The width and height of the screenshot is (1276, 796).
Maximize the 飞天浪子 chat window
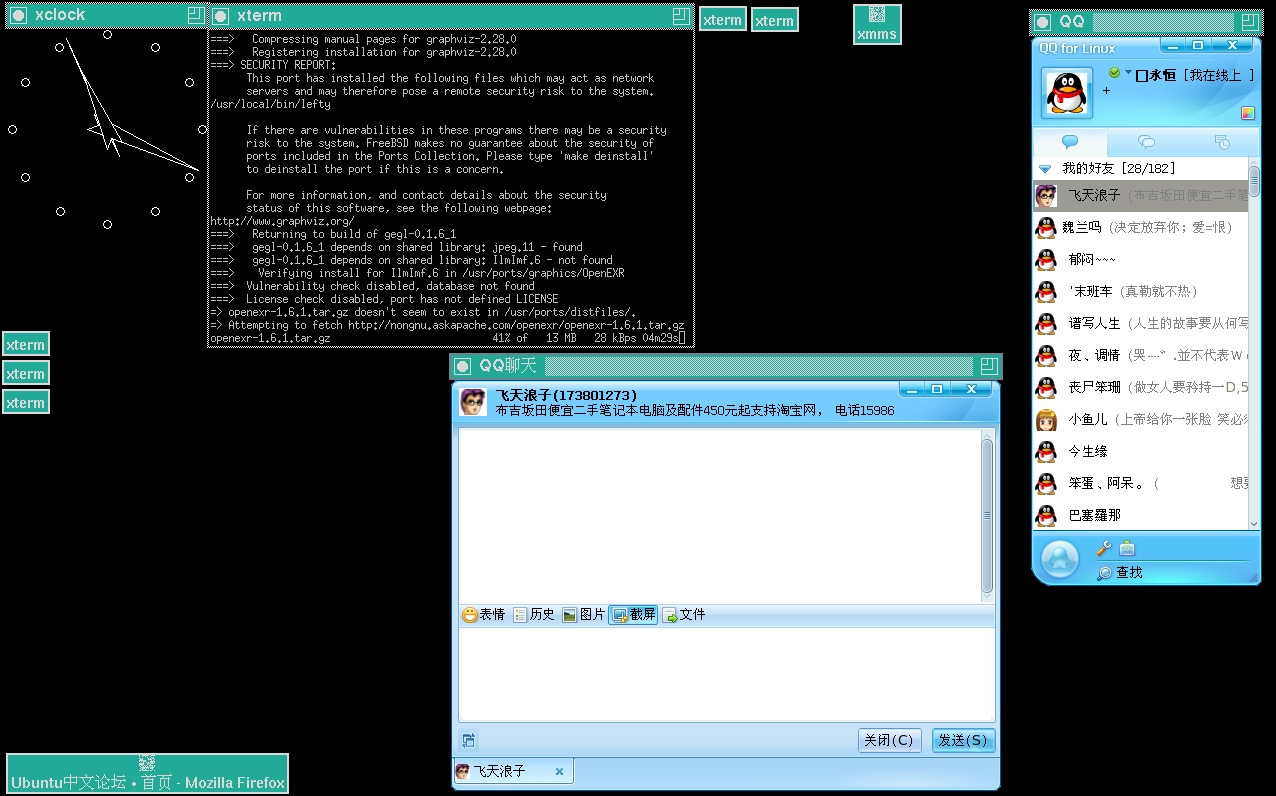[x=937, y=389]
